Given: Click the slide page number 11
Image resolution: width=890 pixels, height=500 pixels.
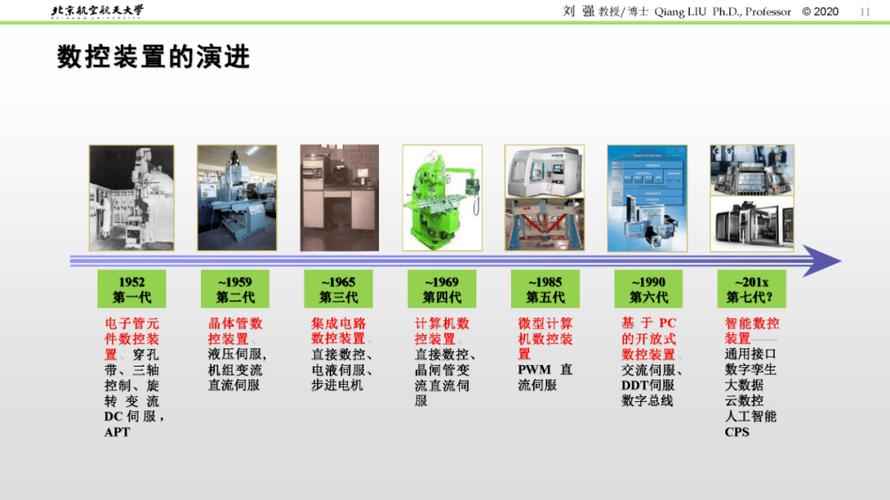Looking at the screenshot, I should pos(865,12).
